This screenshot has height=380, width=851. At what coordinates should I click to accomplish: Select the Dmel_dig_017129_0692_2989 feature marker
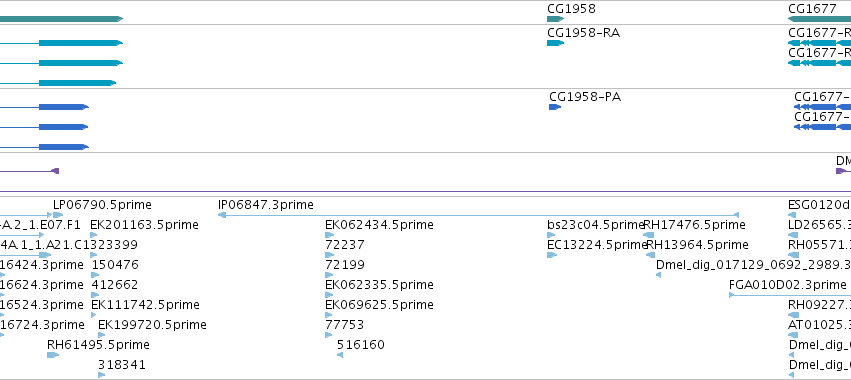coord(658,275)
